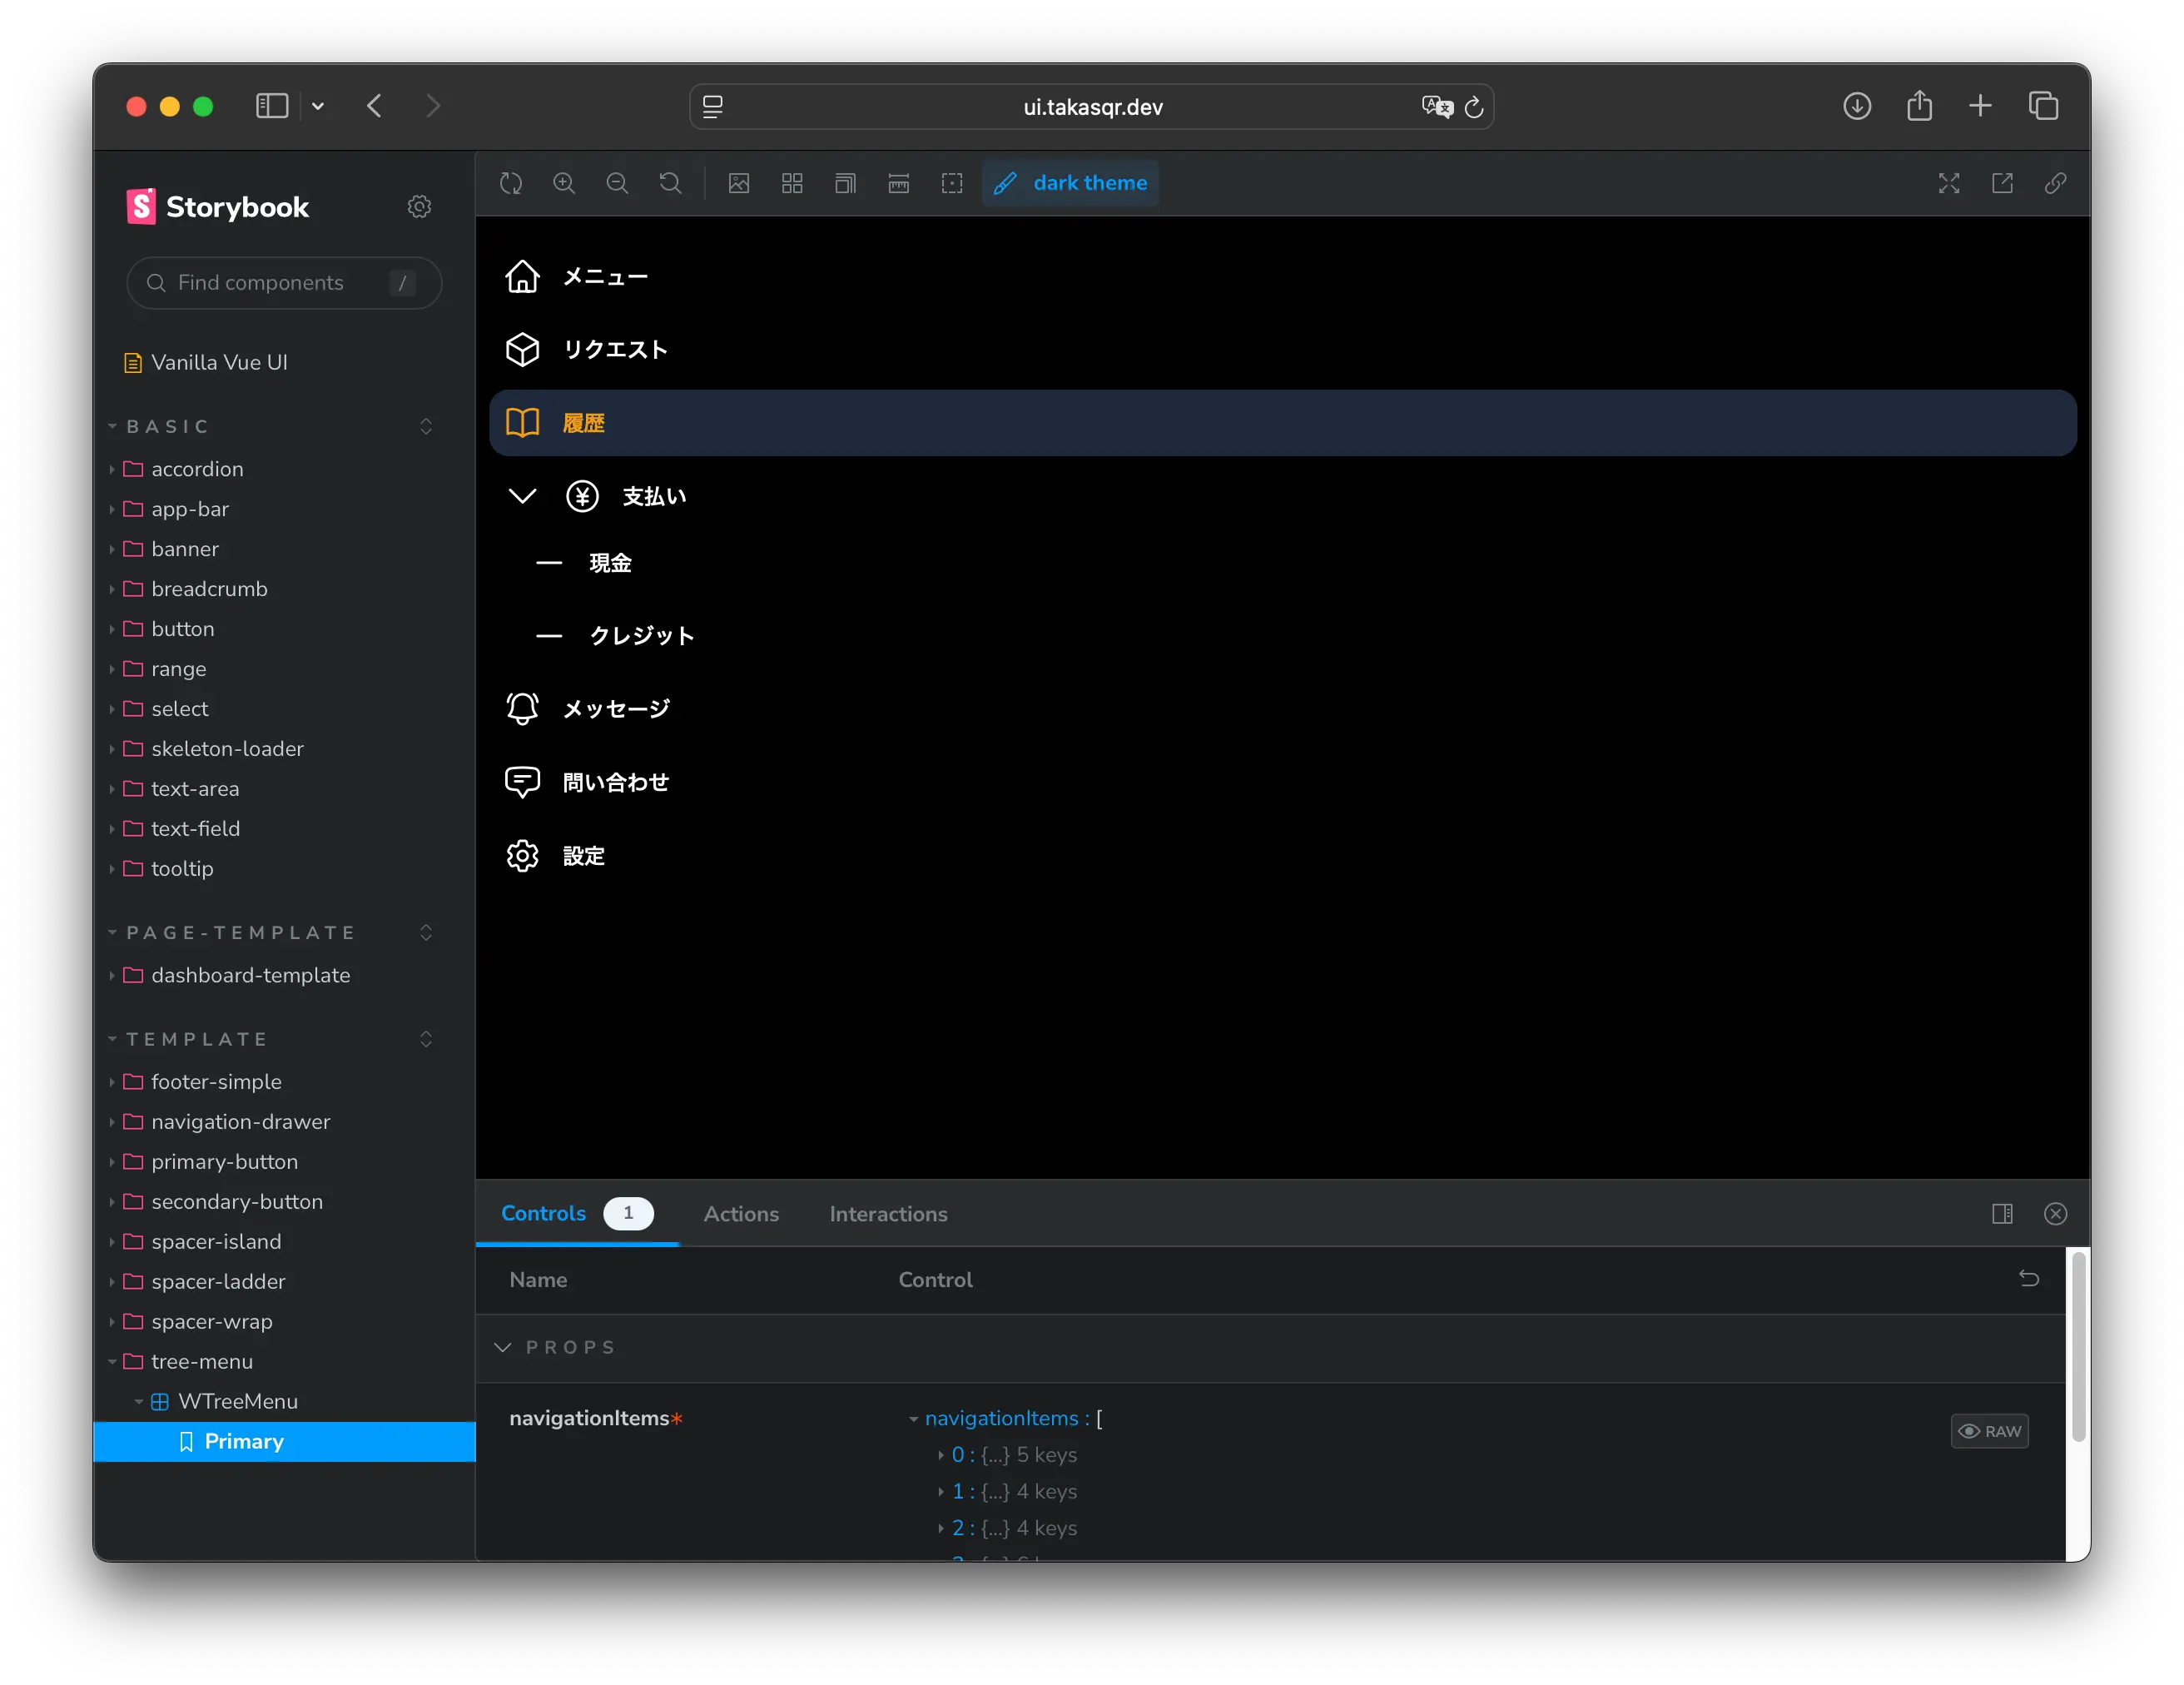Toggle outlines in the preview
The height and width of the screenshot is (1685, 2184).
click(x=952, y=183)
